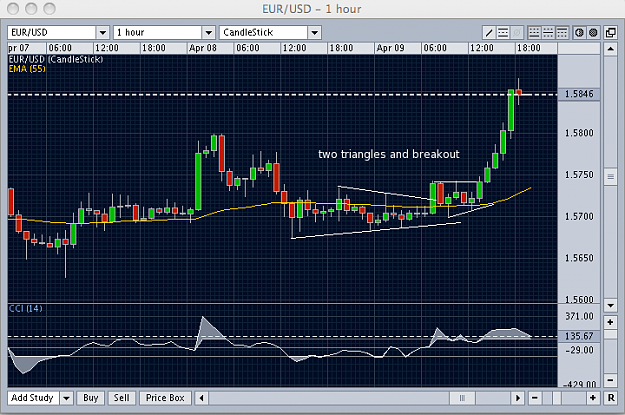Viewport: 625px width, 415px height.
Task: Open the CandleStick chart type dropdown arrow
Action: (314, 32)
